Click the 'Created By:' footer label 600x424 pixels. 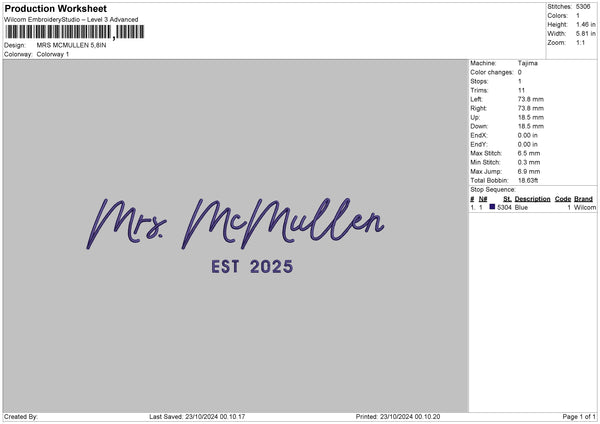[21, 416]
